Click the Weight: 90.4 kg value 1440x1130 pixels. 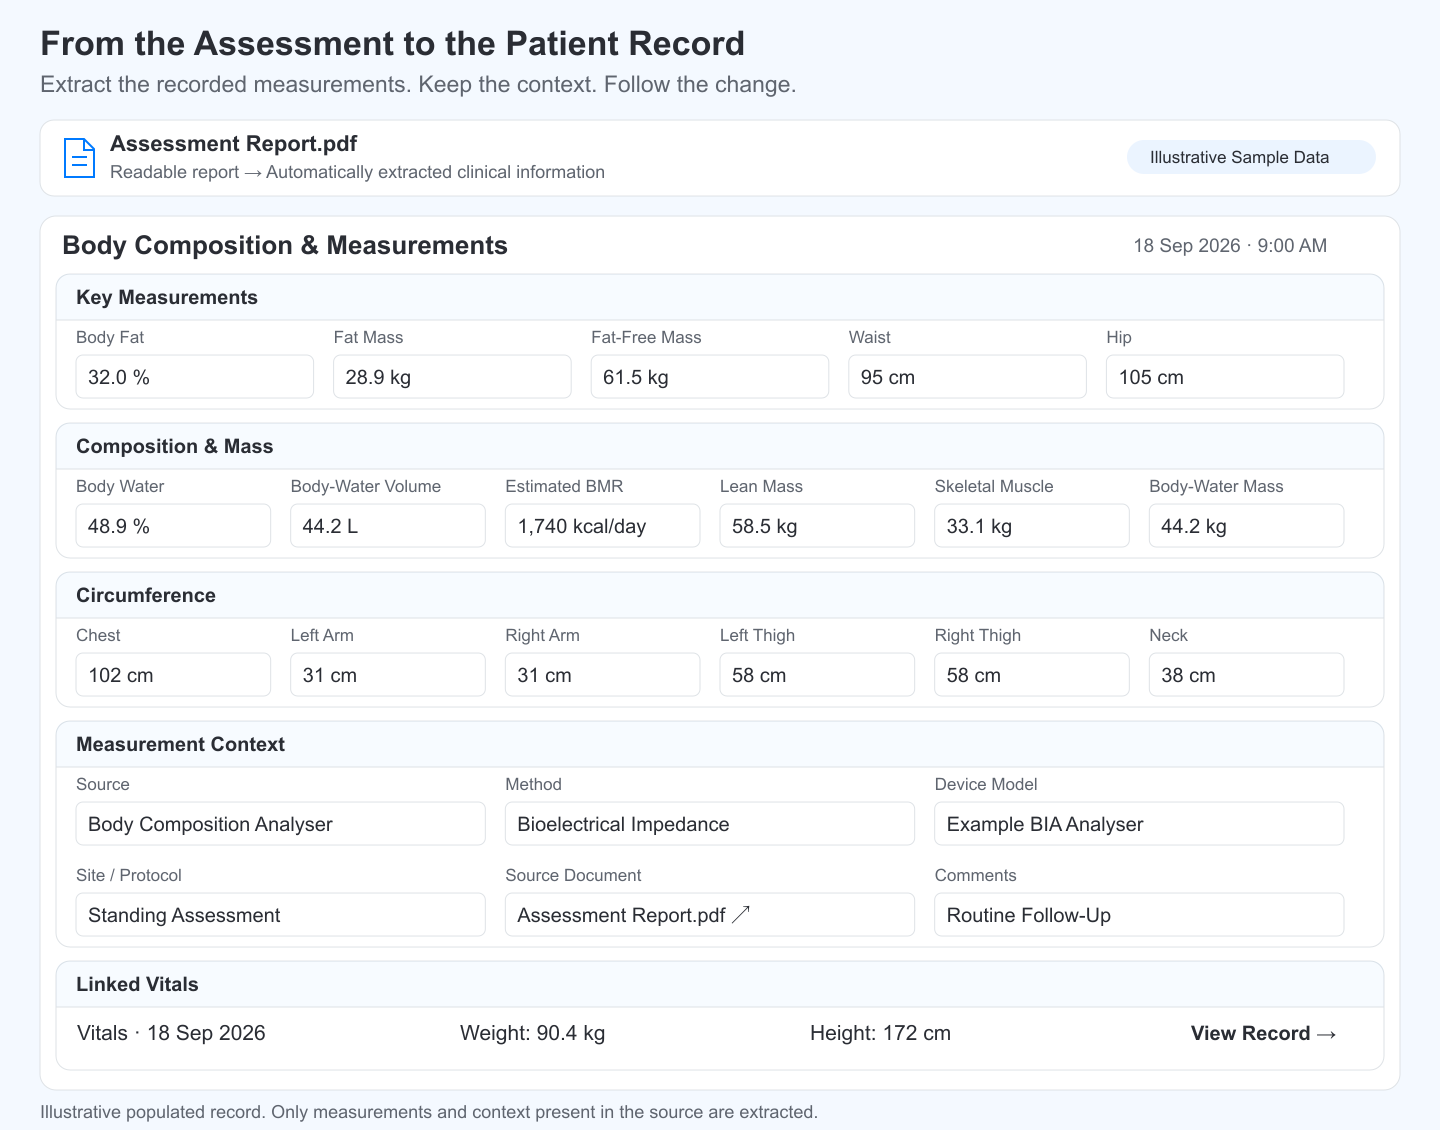[532, 1033]
